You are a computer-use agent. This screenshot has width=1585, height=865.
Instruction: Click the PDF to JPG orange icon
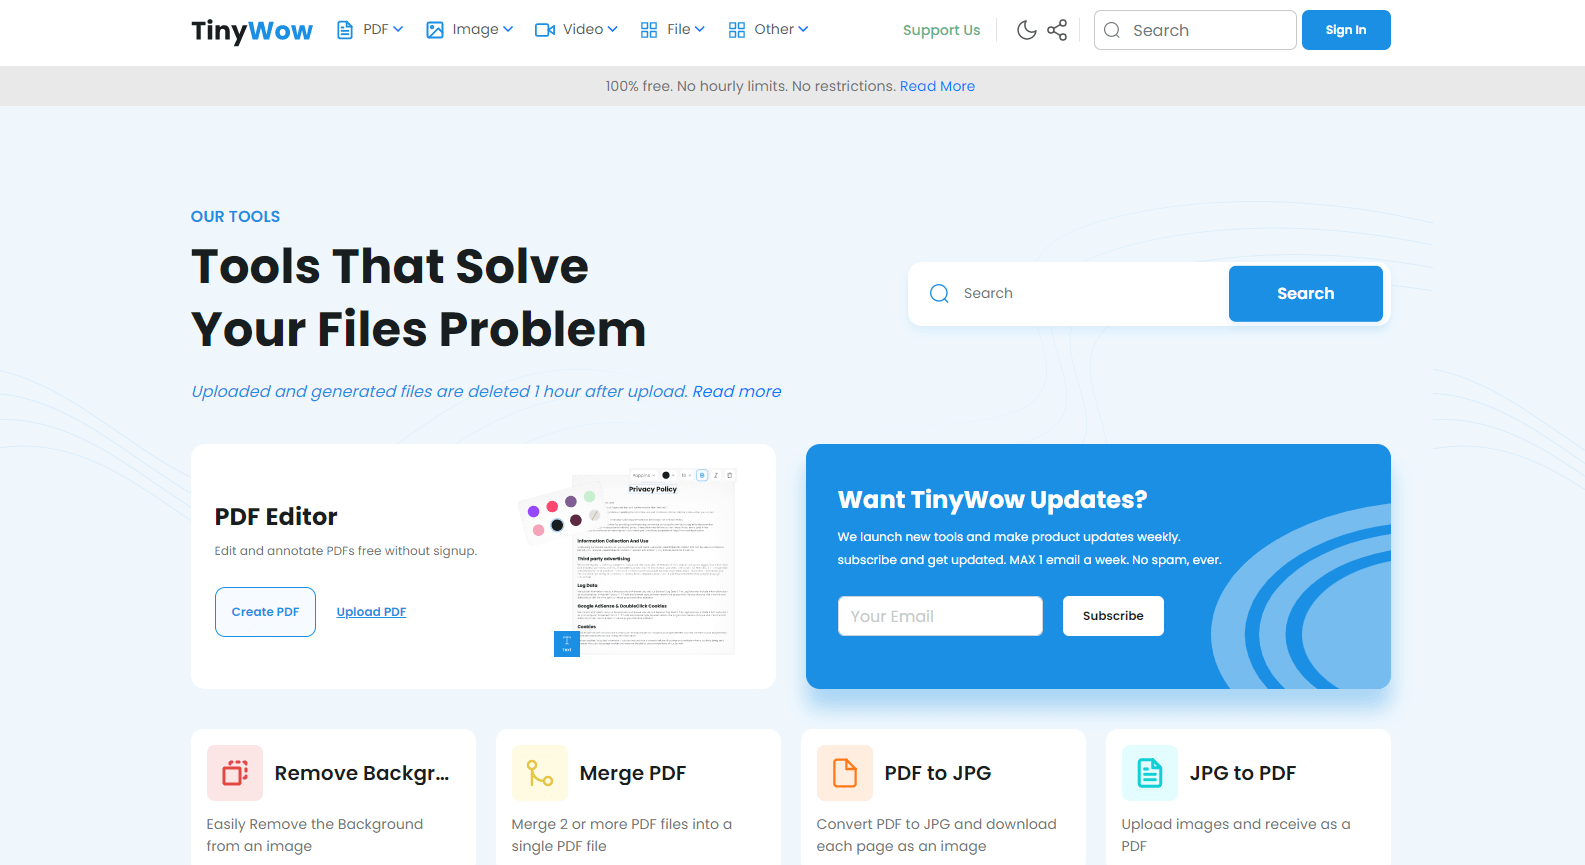point(845,773)
